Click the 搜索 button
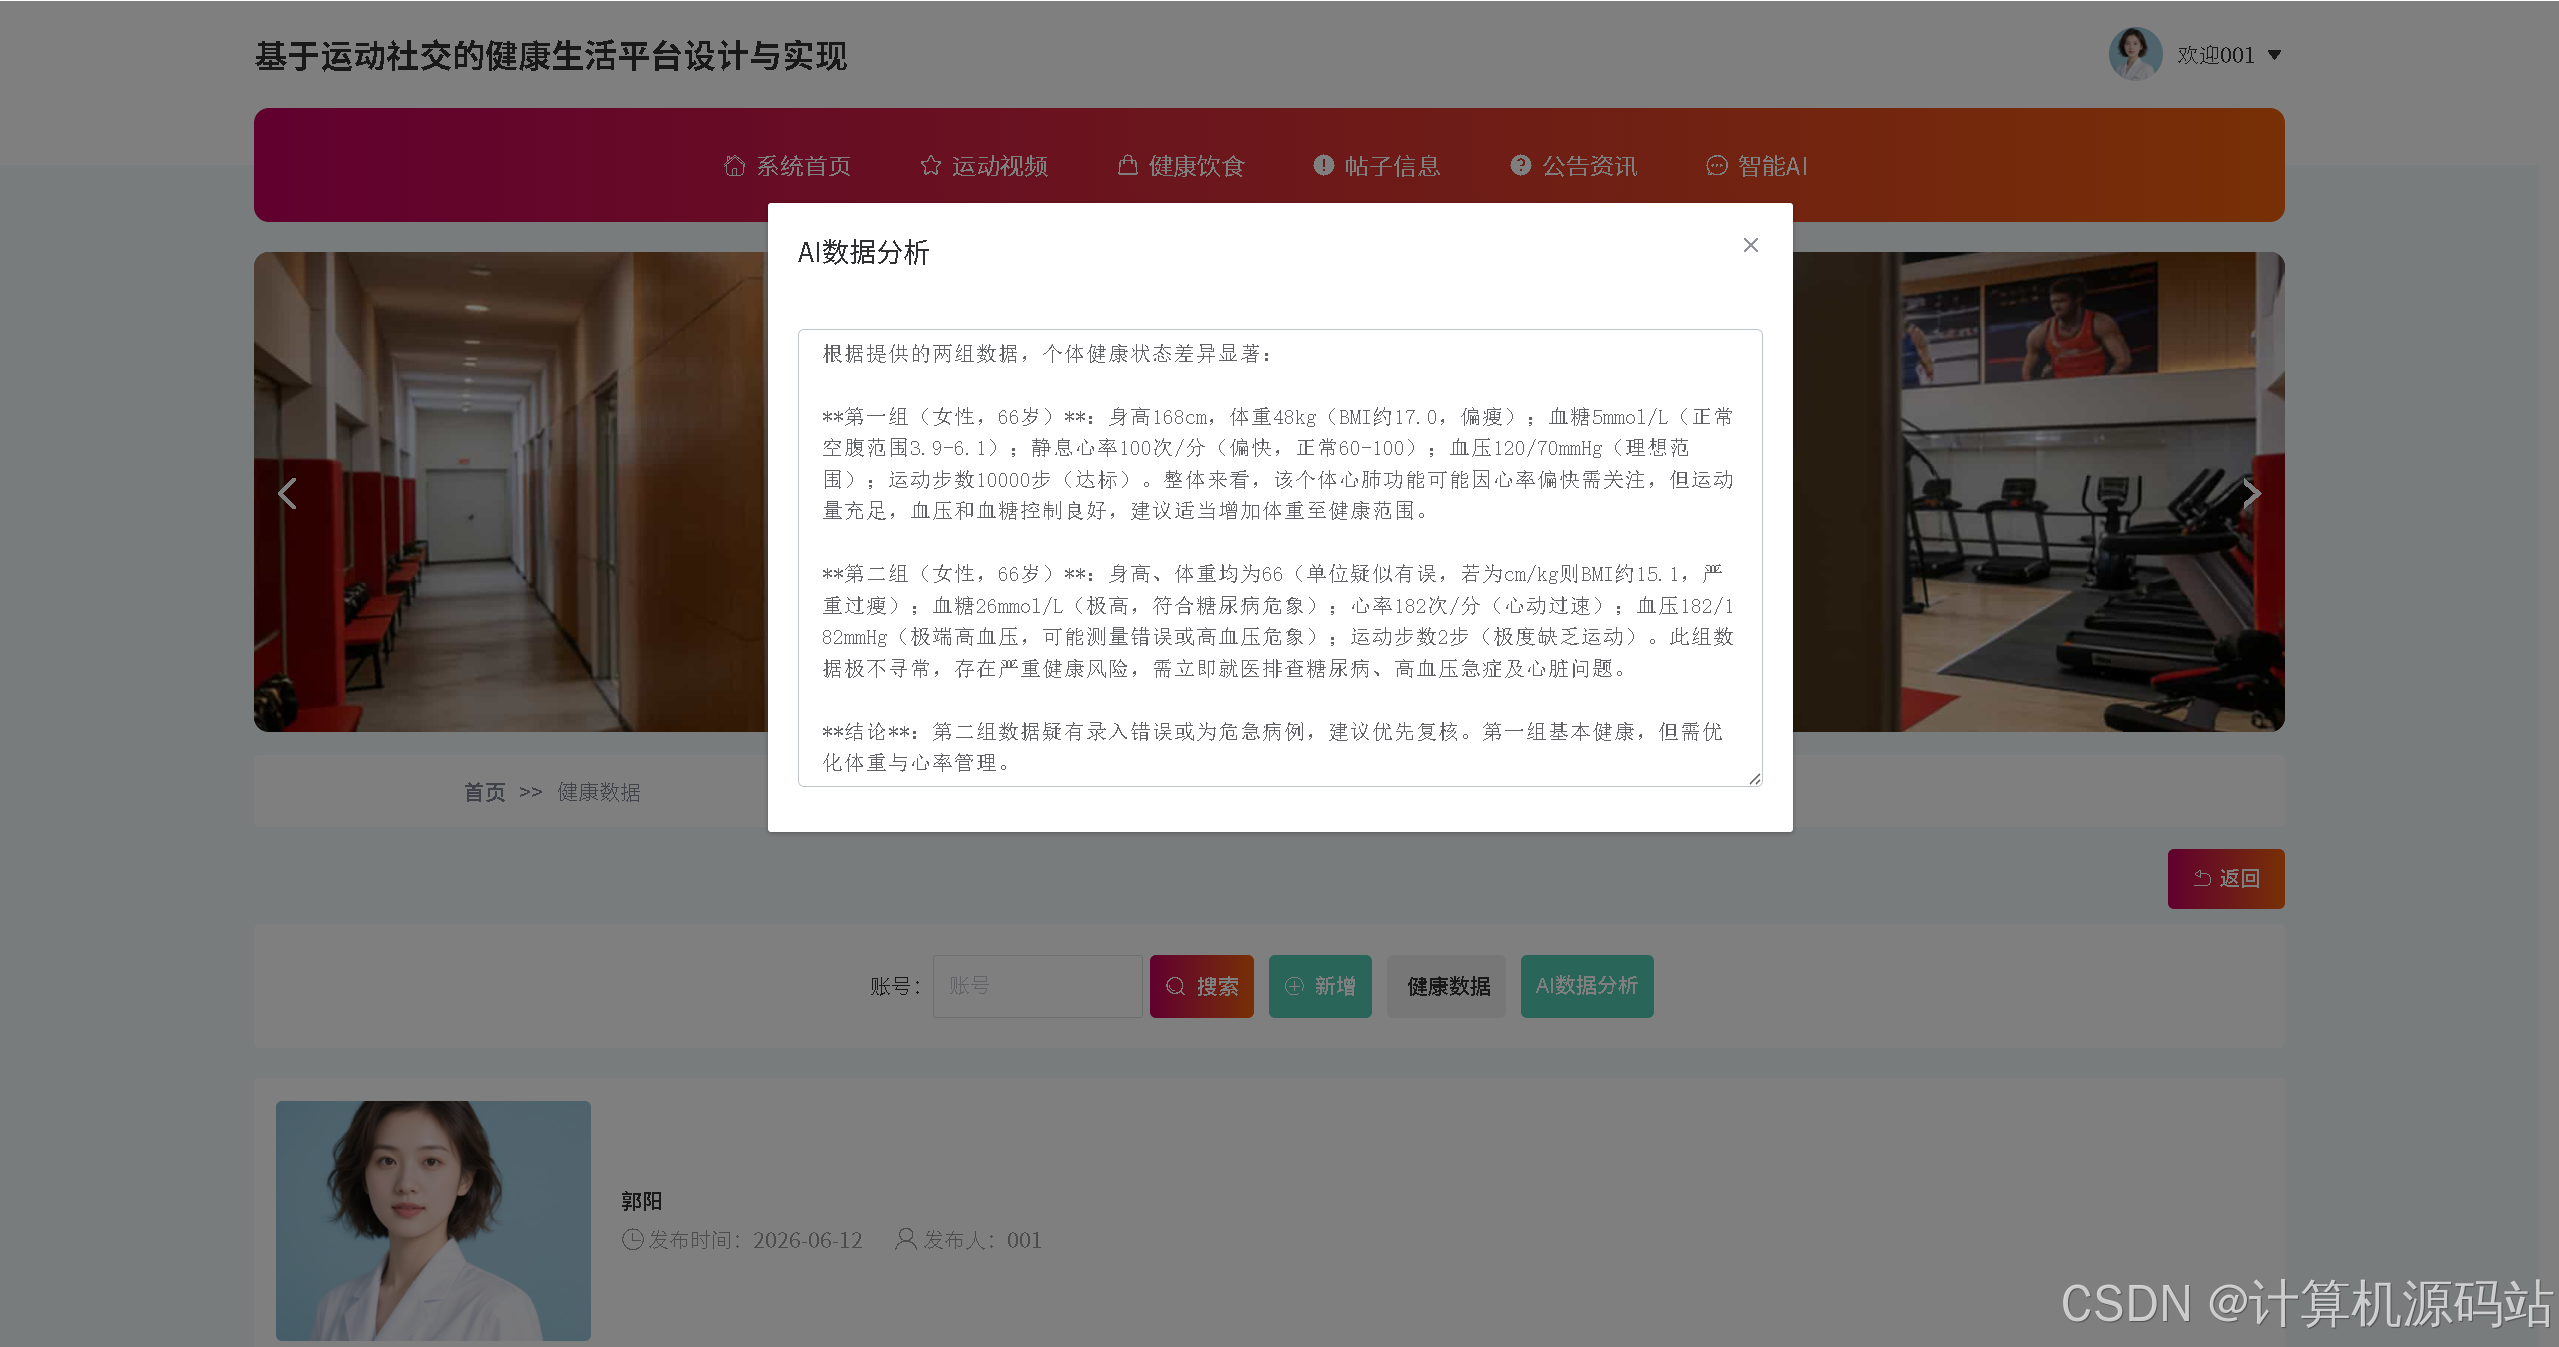 coord(1202,987)
